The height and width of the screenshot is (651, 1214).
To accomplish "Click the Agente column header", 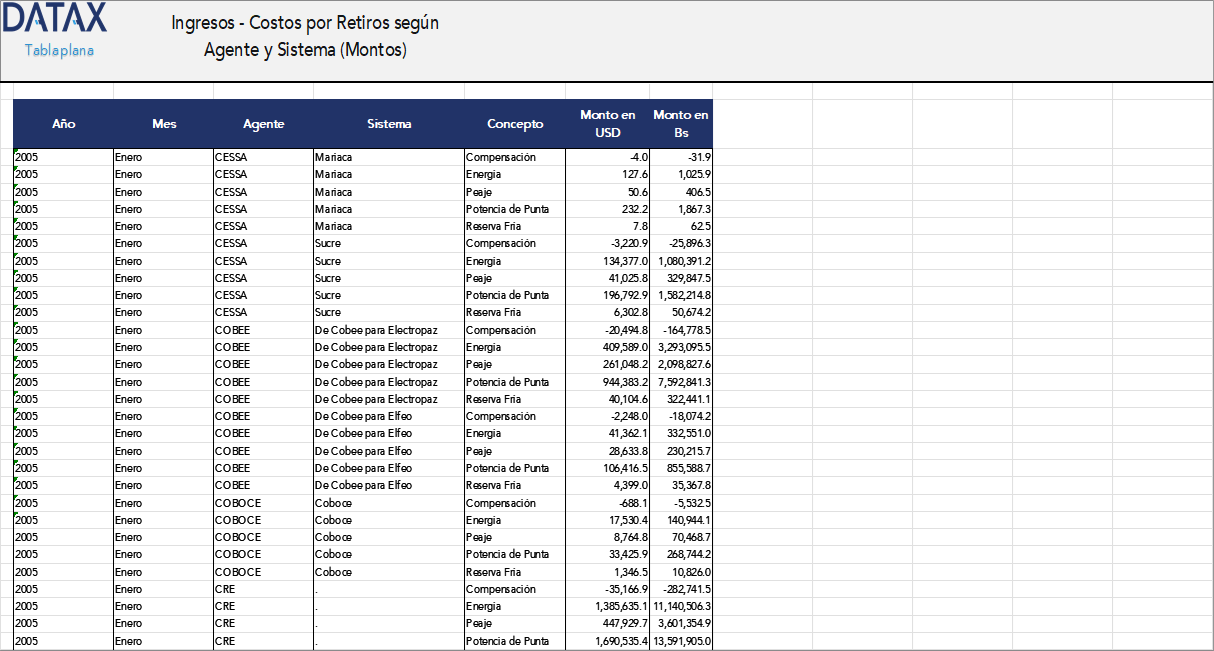I will pos(263,124).
